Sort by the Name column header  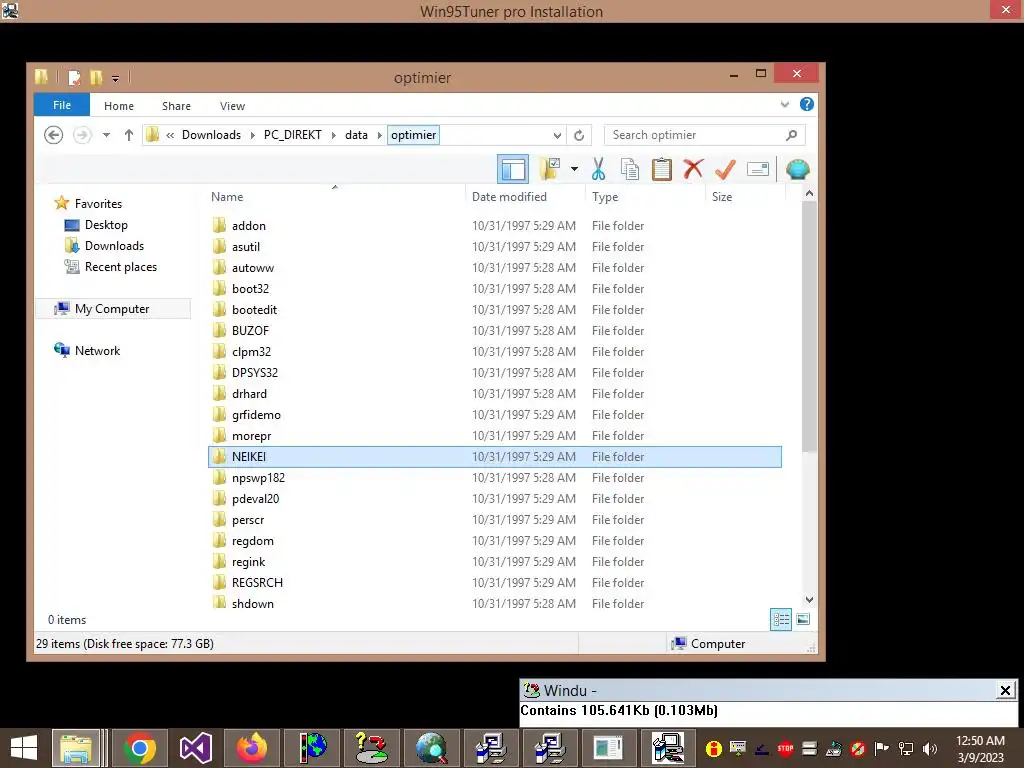[x=227, y=197]
